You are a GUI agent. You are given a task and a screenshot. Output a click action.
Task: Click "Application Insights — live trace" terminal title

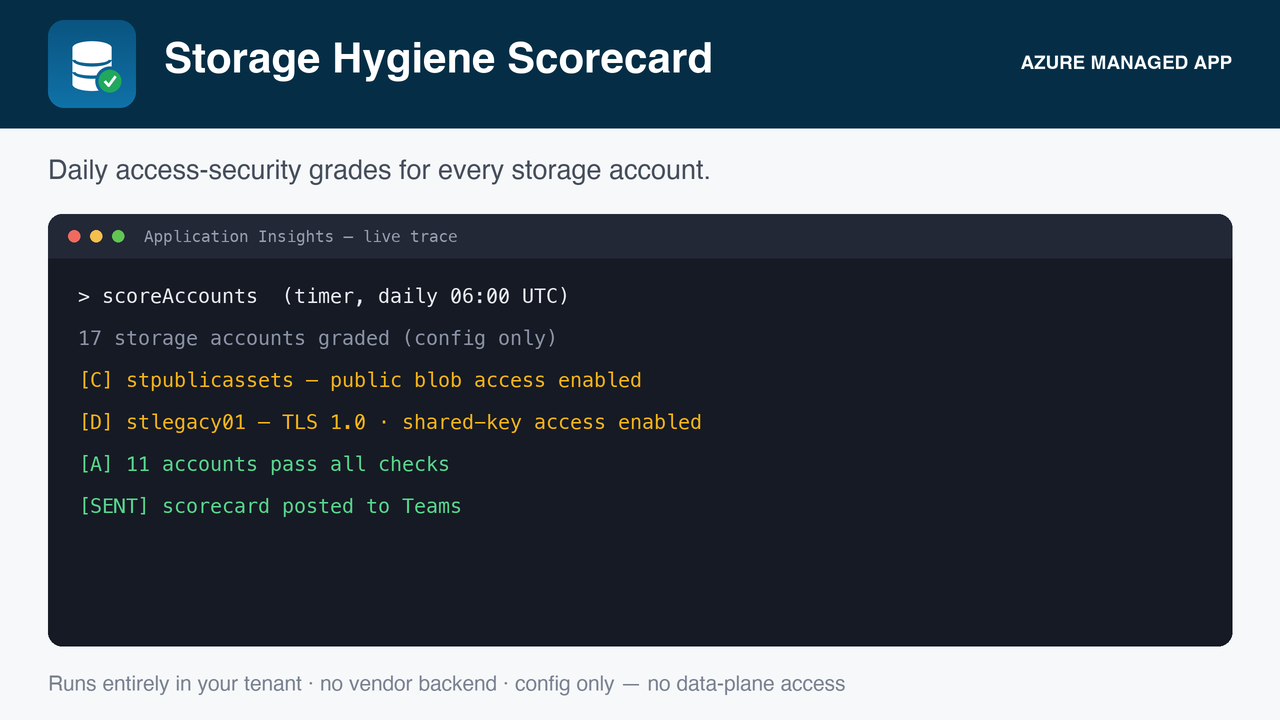(x=300, y=237)
